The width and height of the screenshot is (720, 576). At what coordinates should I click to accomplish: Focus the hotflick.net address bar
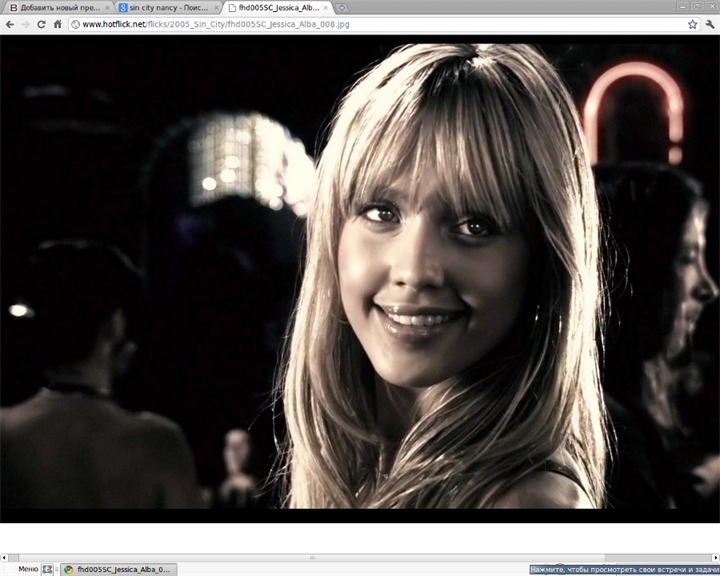point(383,24)
